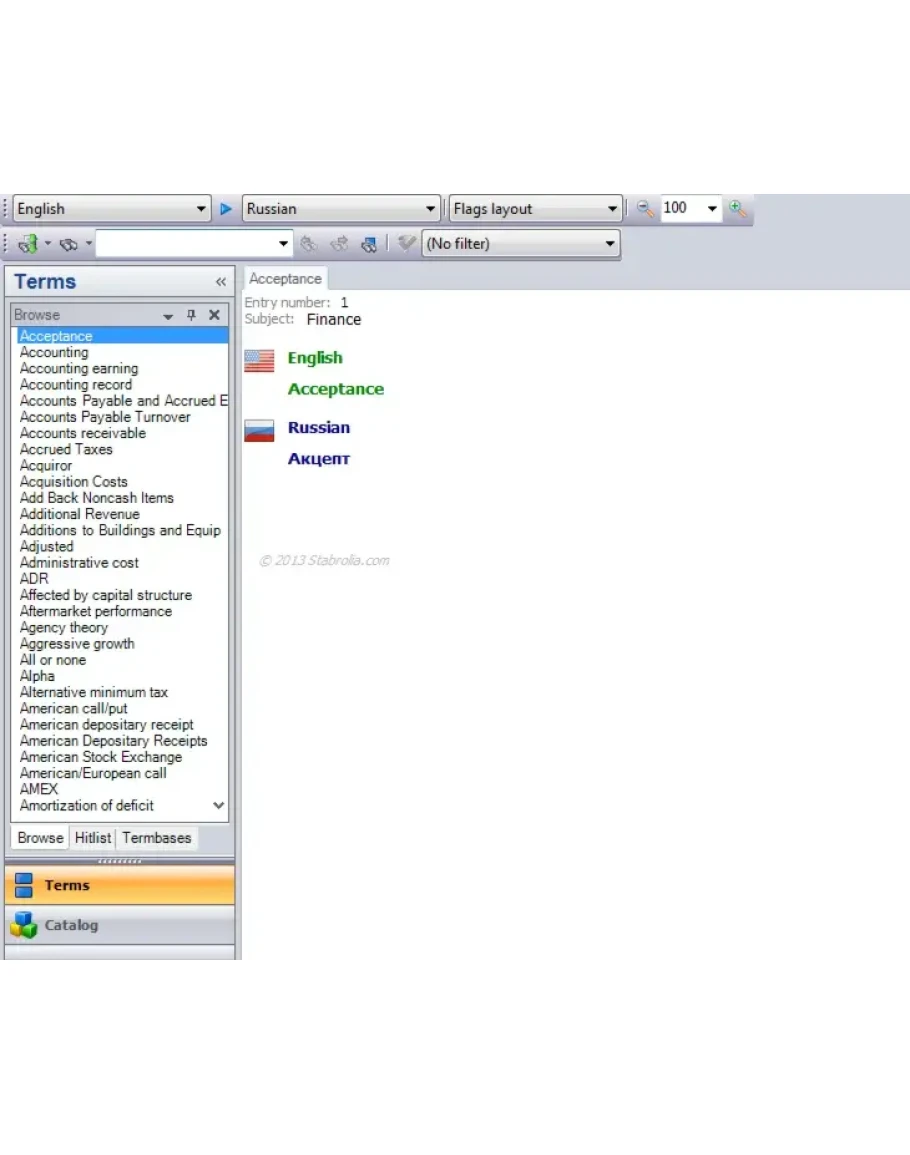Screen dimensions: 910x1155
Task: Click the zoom in magnifier icon
Action: [738, 209]
